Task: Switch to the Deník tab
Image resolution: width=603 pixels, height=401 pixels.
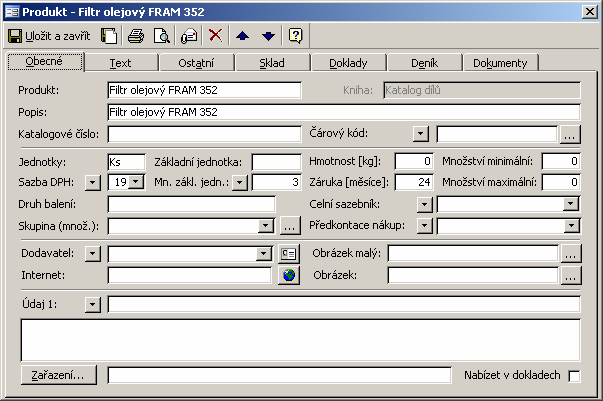Action: click(424, 63)
